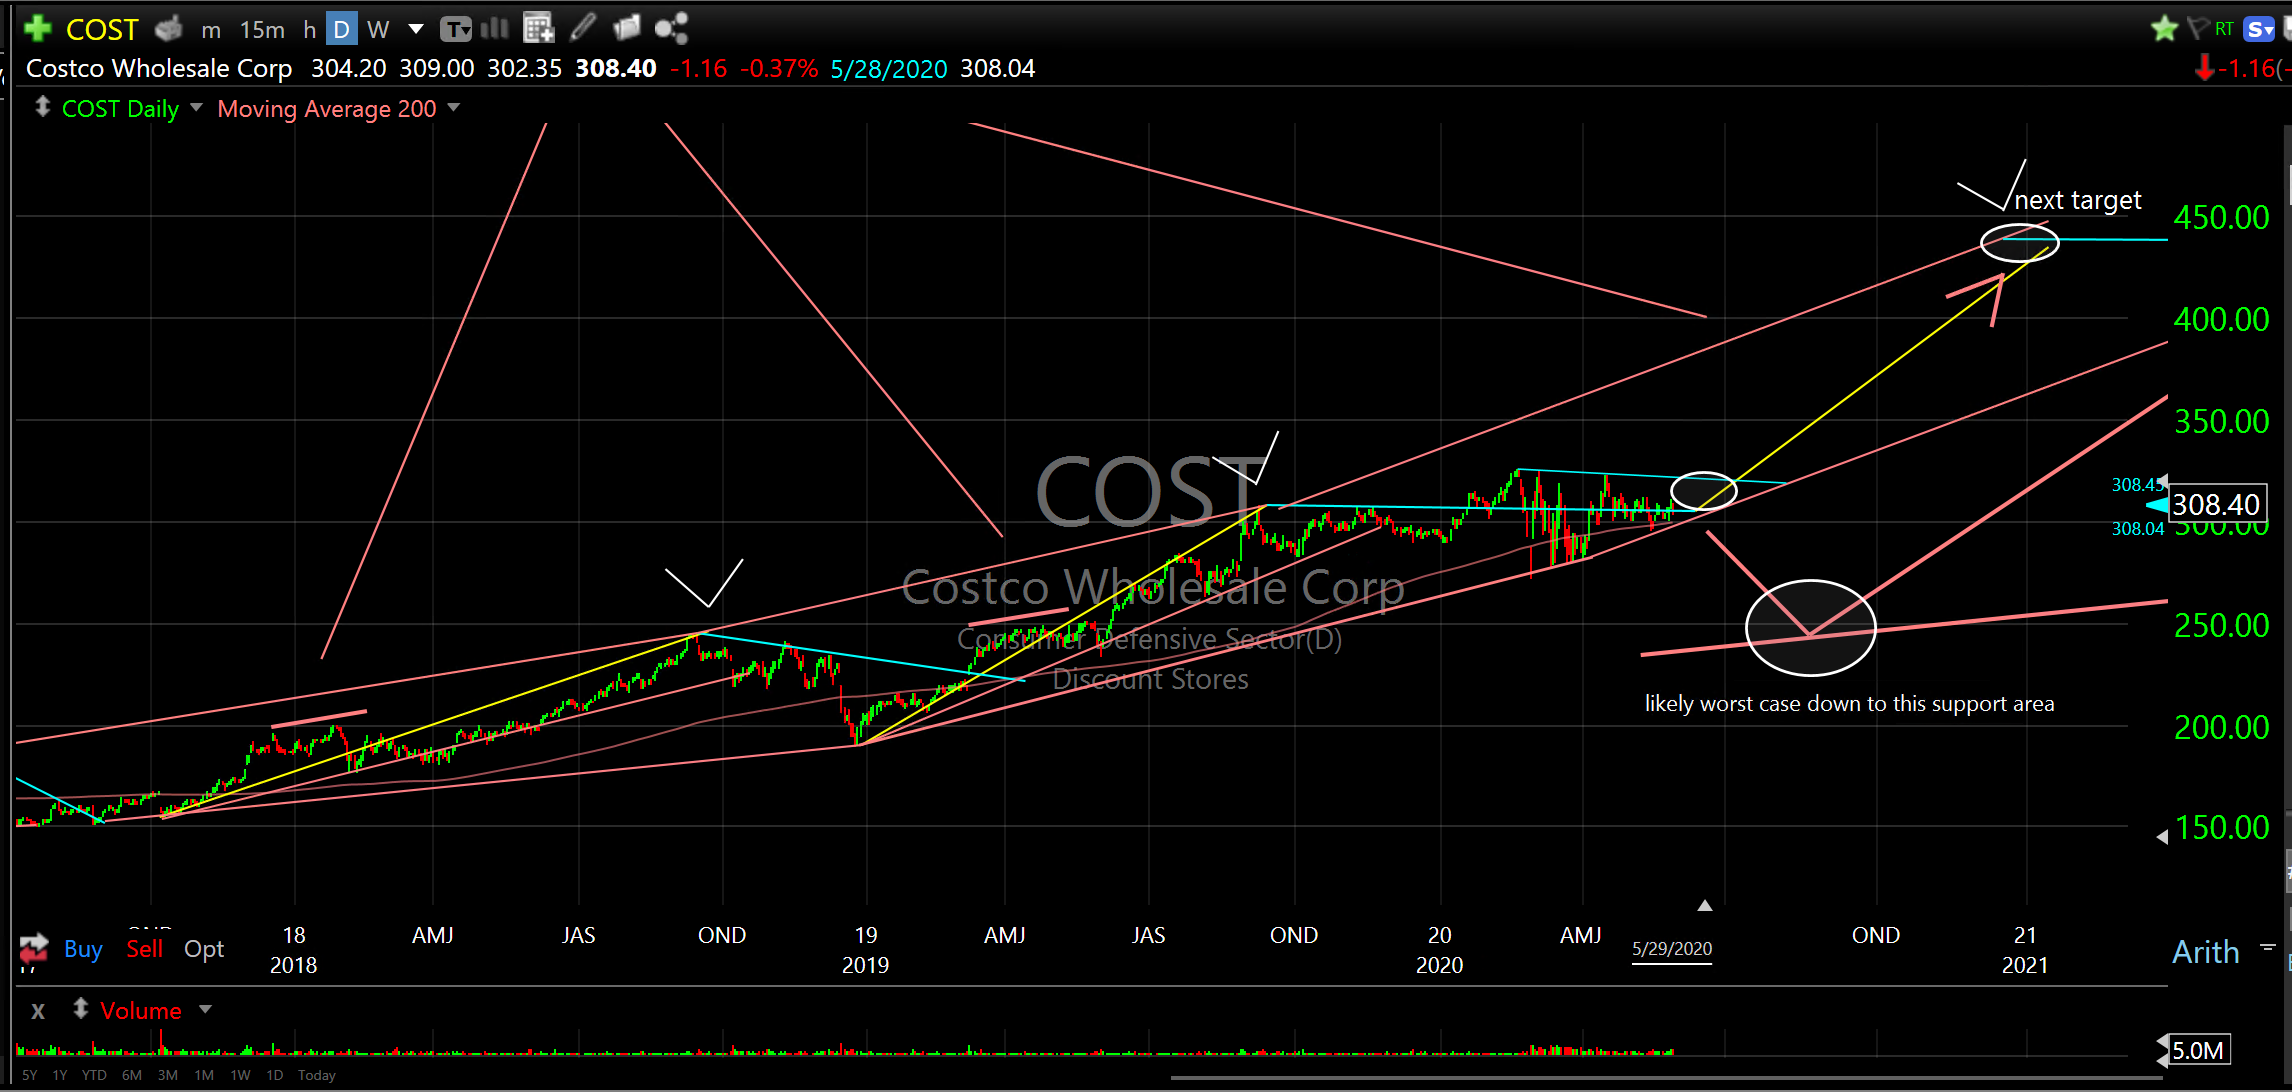This screenshot has height=1092, width=2292.
Task: Select the bar chart style icon
Action: tap(494, 28)
